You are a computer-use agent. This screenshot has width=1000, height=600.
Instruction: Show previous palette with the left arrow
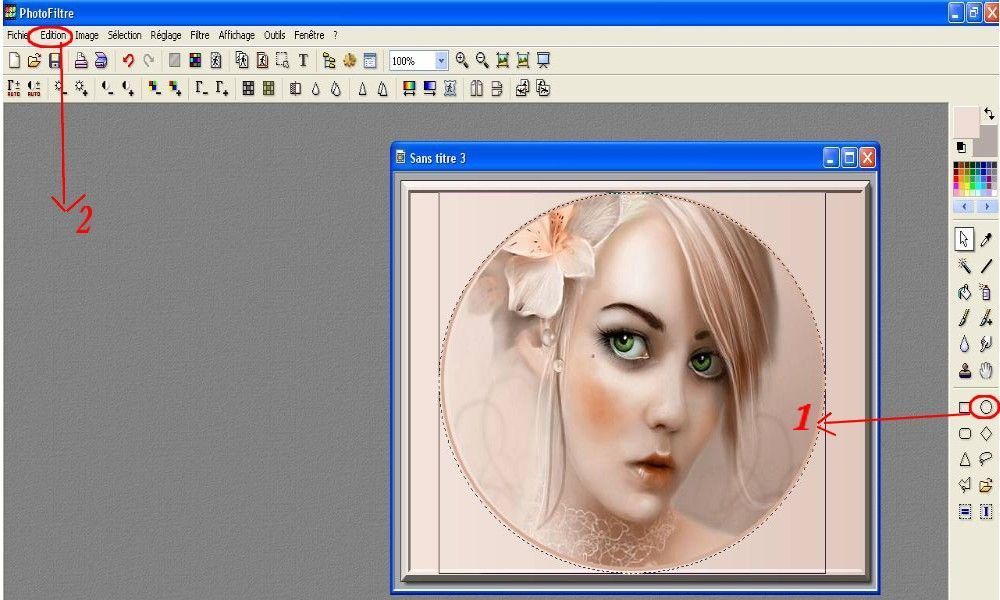pos(964,207)
